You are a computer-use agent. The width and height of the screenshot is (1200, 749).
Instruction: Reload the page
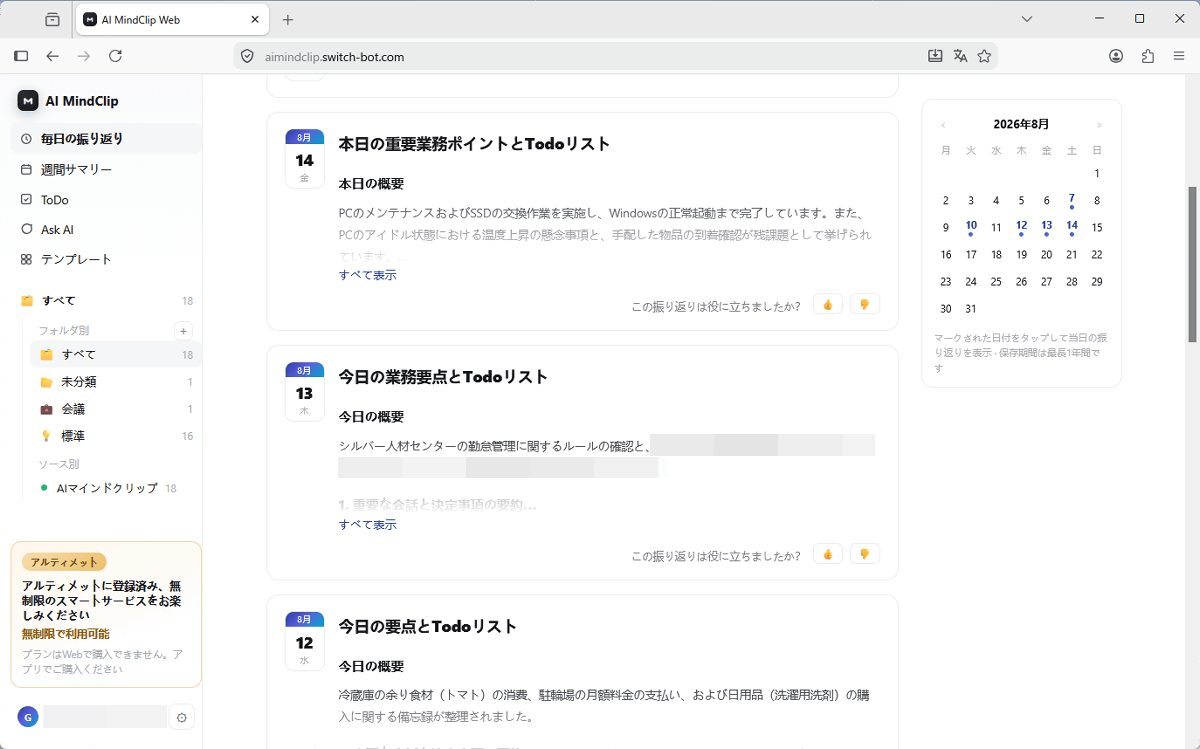[x=115, y=56]
